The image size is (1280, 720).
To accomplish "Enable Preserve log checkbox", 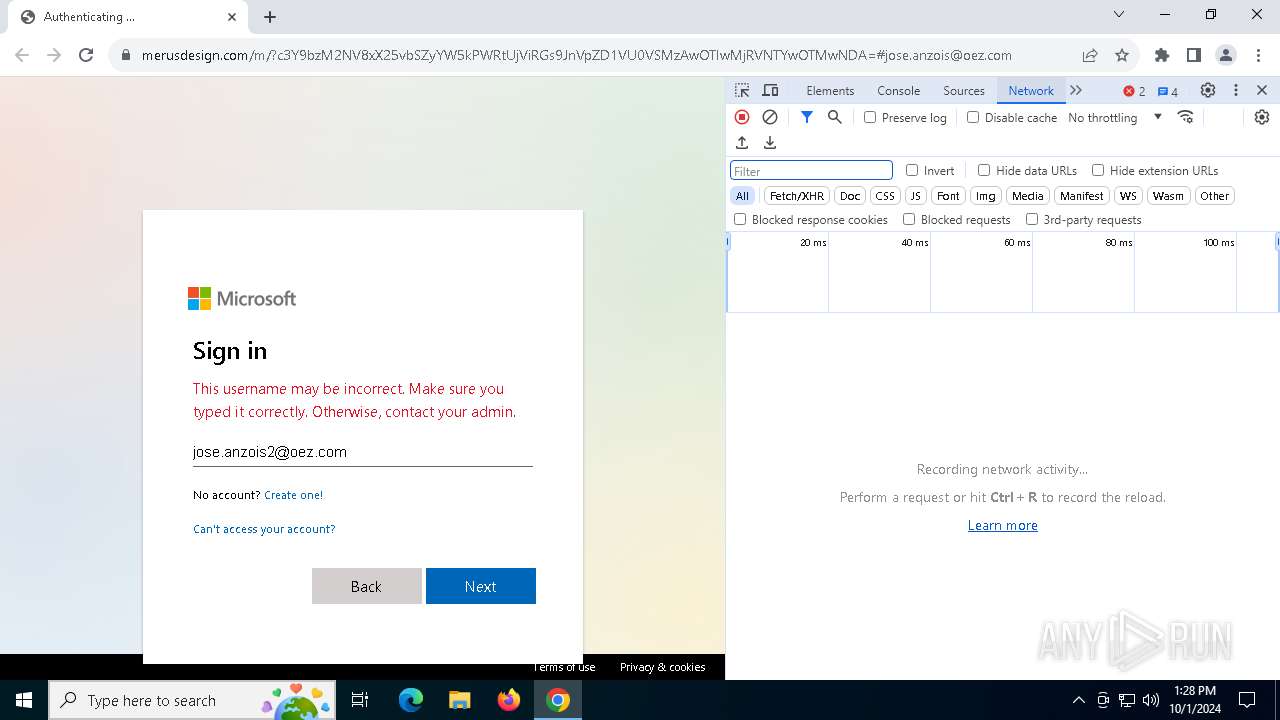I will [x=870, y=117].
